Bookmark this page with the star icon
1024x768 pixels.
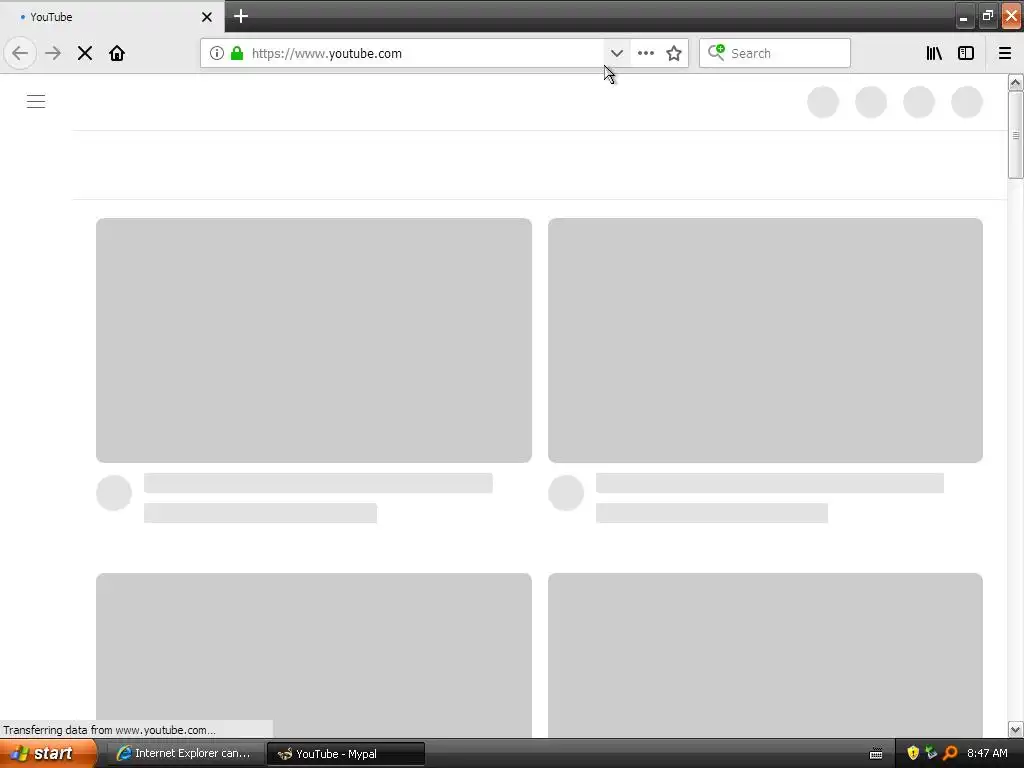click(x=674, y=53)
